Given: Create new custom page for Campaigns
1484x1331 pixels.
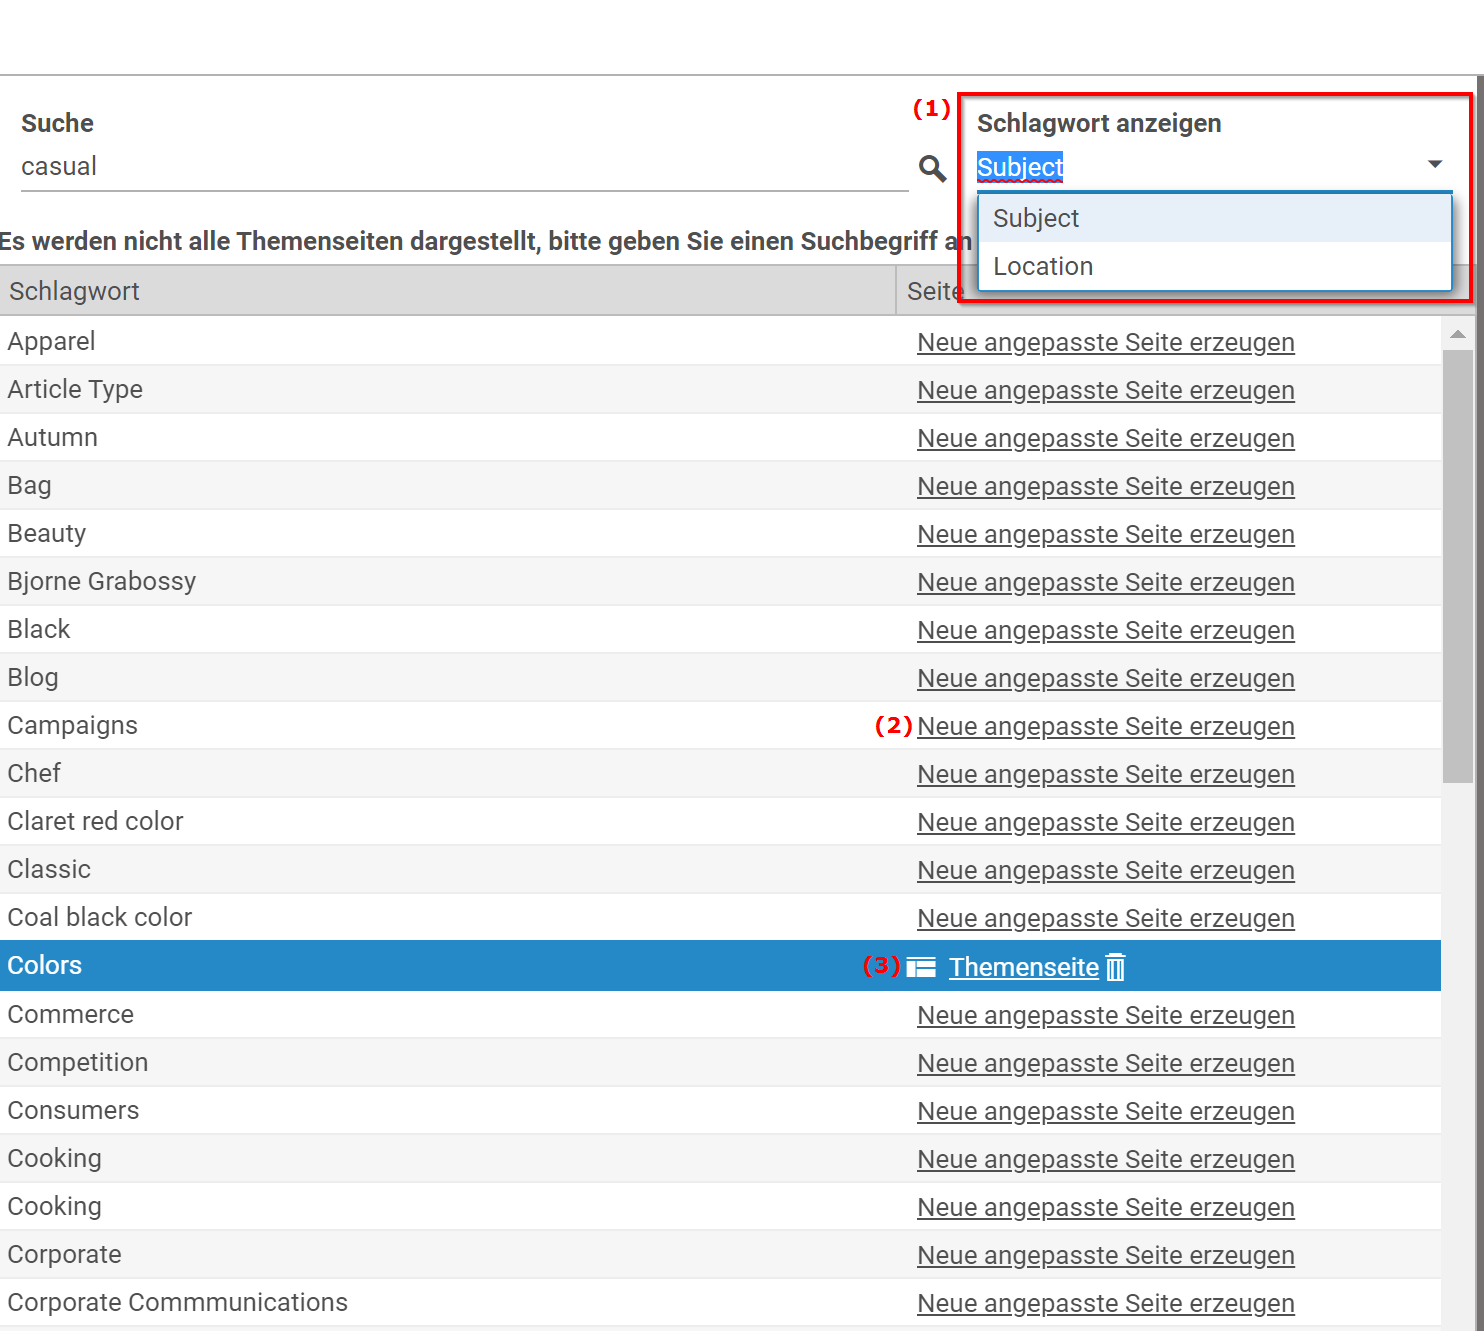Looking at the screenshot, I should (x=1105, y=726).
